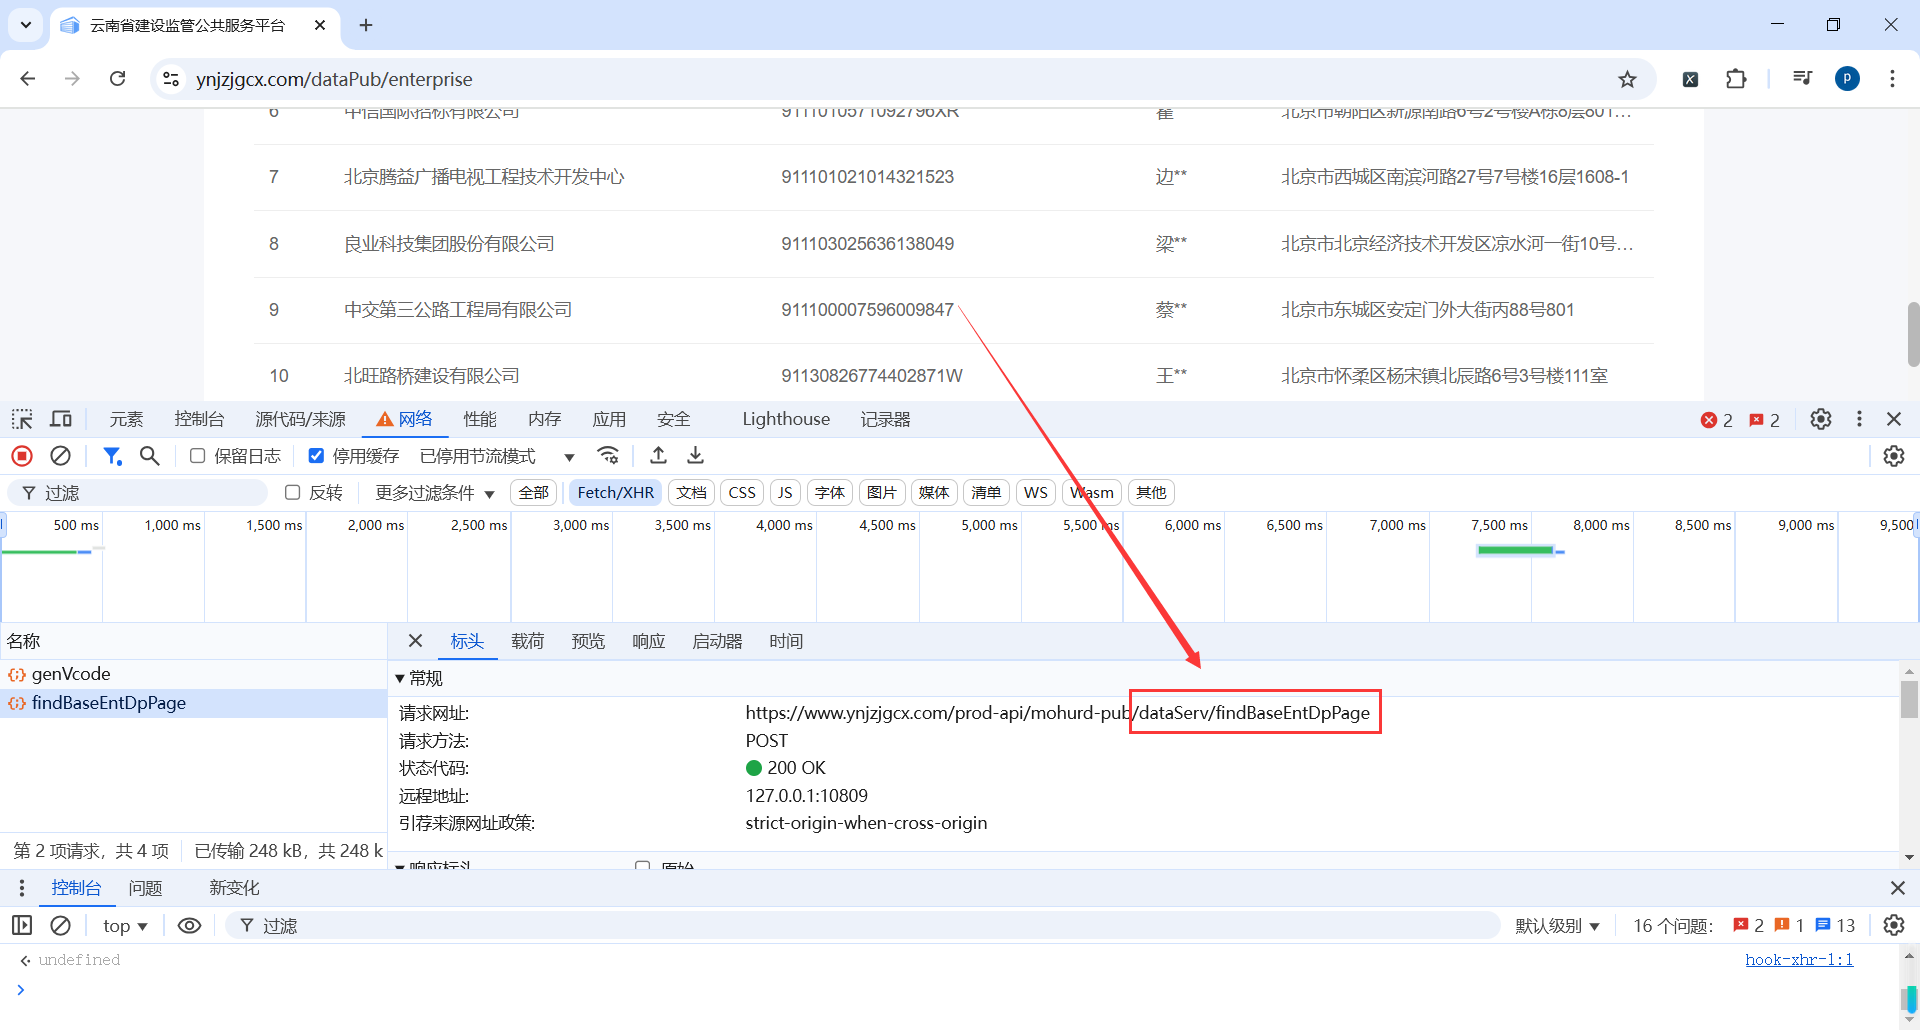The height and width of the screenshot is (1030, 1920).
Task: Create live expression eye icon
Action: point(189,926)
